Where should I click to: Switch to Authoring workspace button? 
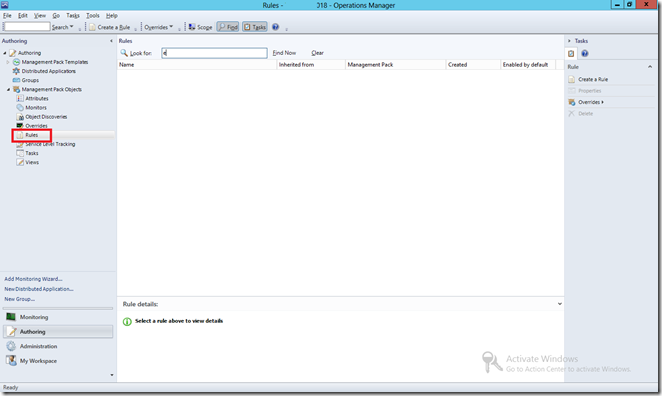click(58, 332)
